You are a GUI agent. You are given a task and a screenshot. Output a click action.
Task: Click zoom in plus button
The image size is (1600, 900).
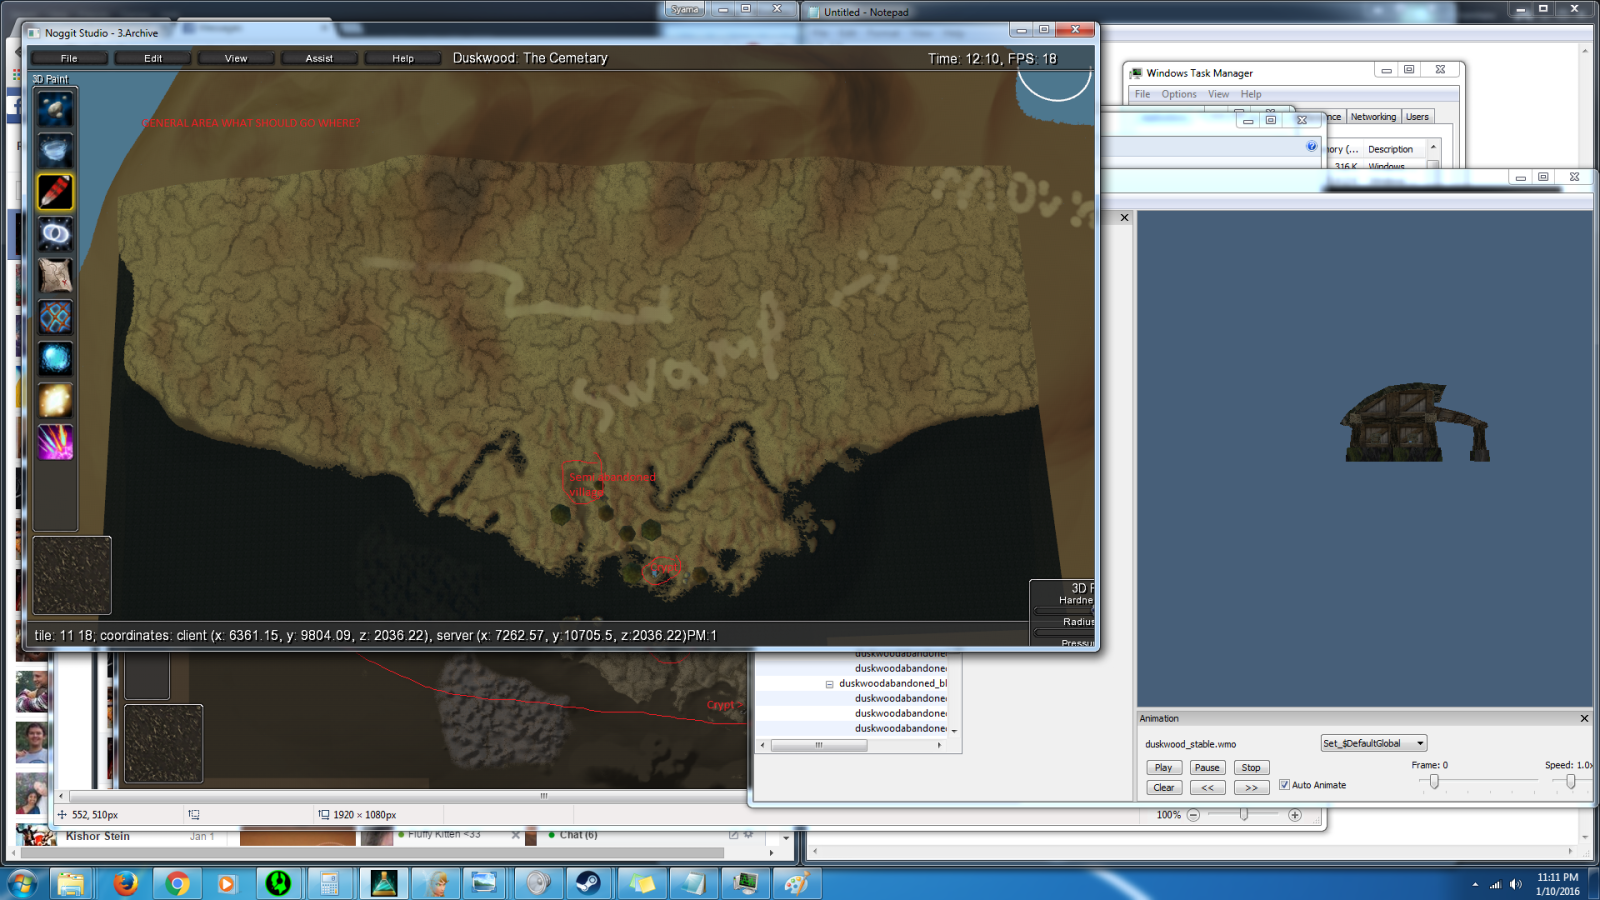coord(1295,815)
